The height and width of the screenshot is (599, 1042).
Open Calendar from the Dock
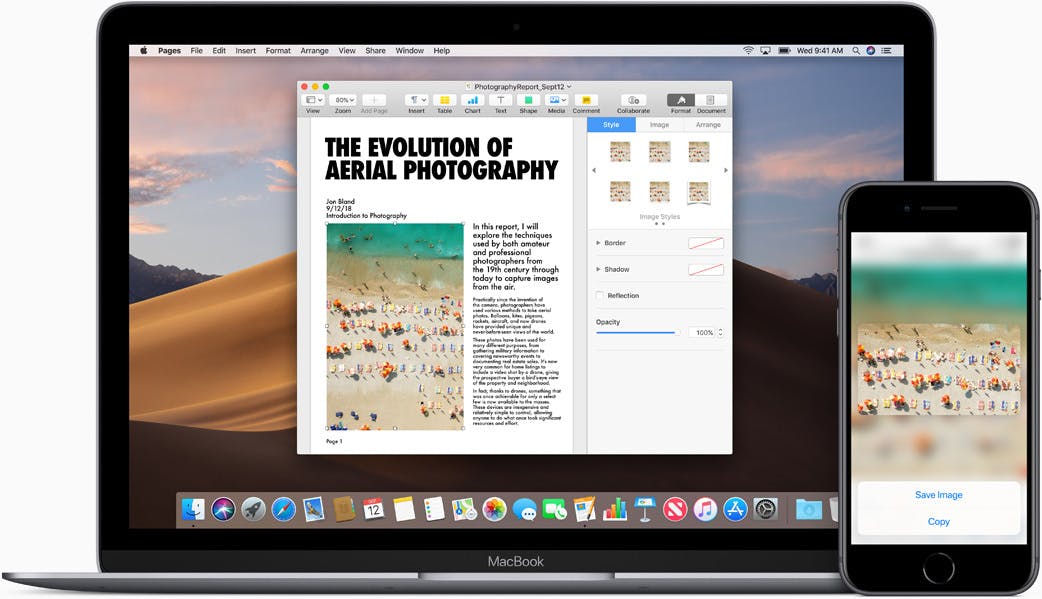(x=373, y=510)
